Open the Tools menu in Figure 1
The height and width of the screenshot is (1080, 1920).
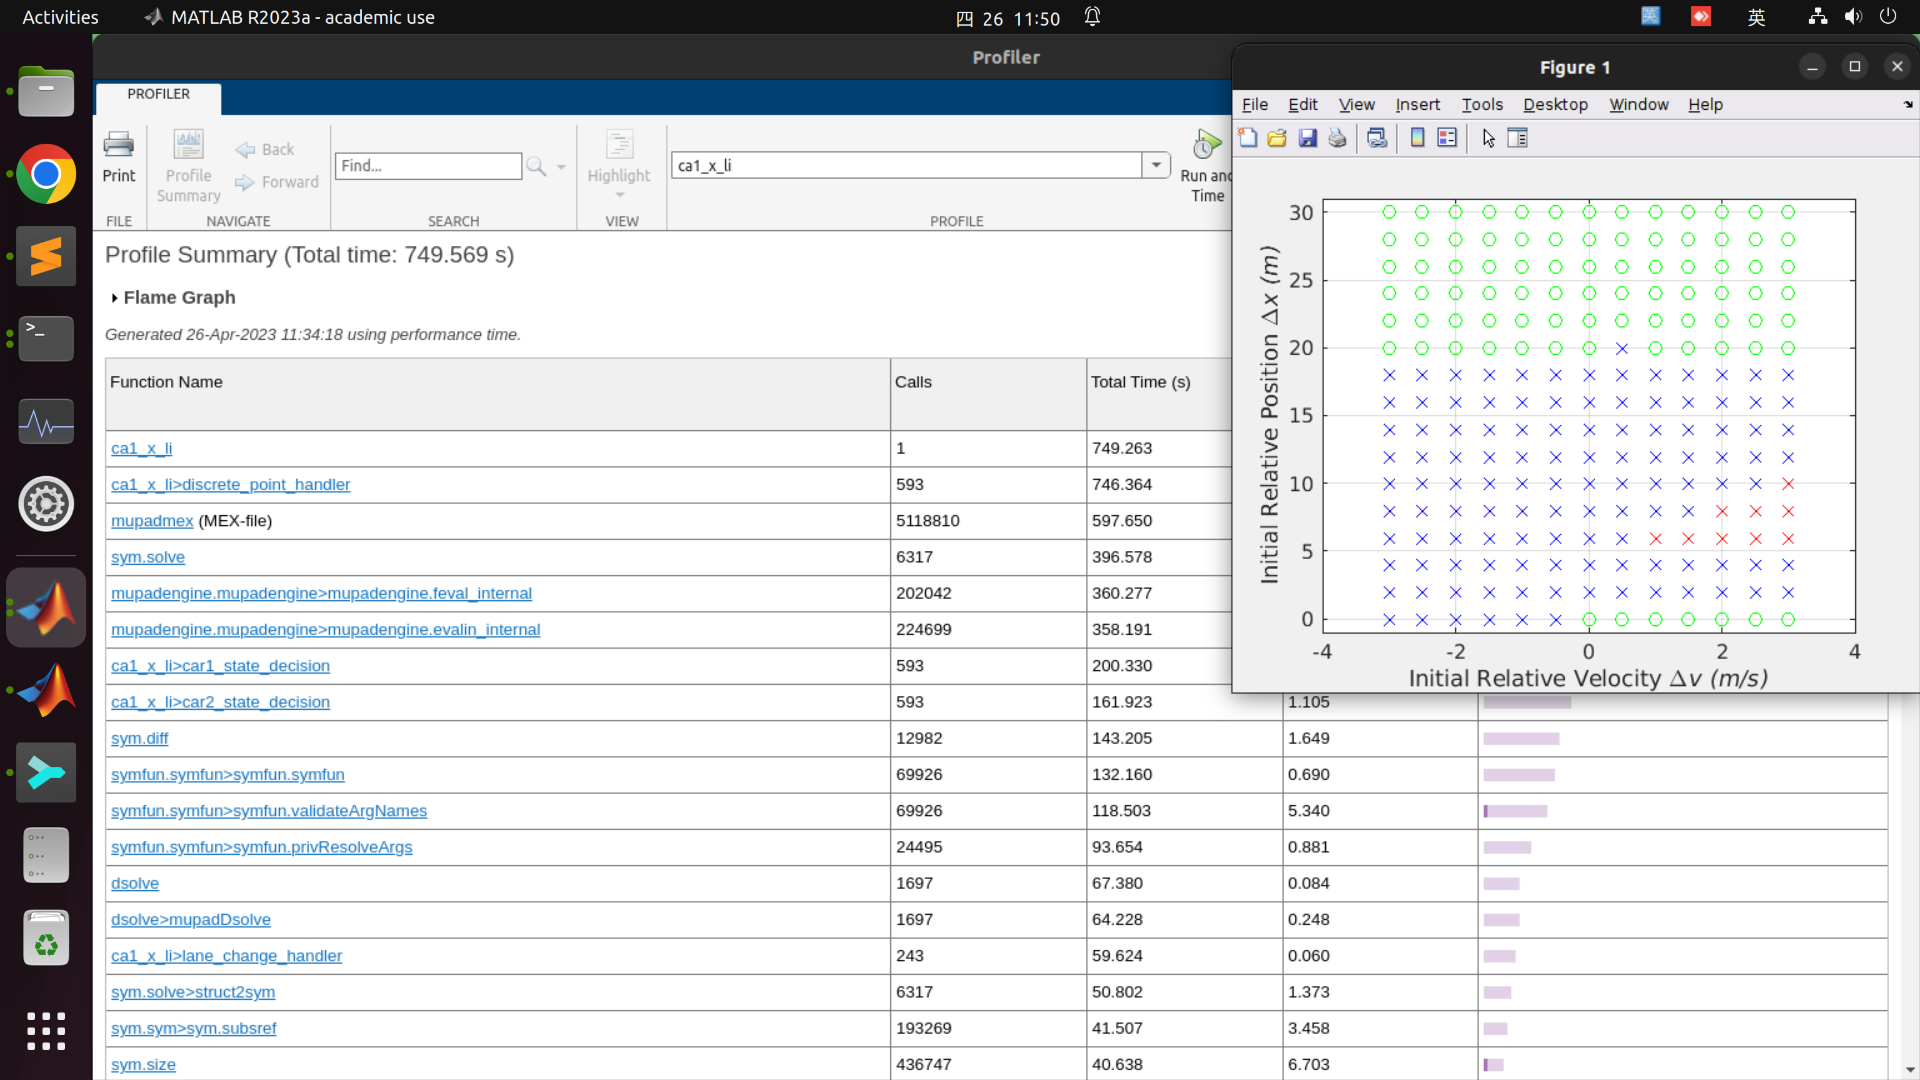[1481, 104]
